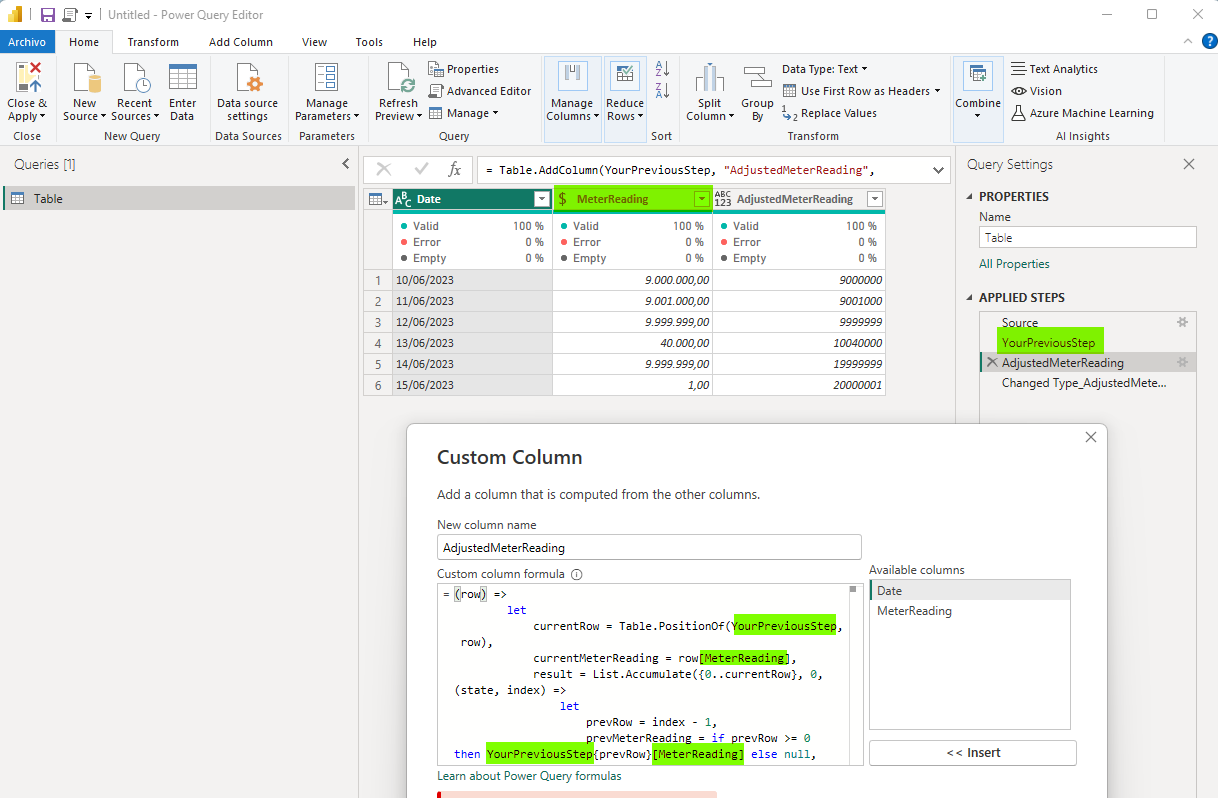This screenshot has height=798, width=1218.
Task: Expand the formula bar
Action: point(939,170)
